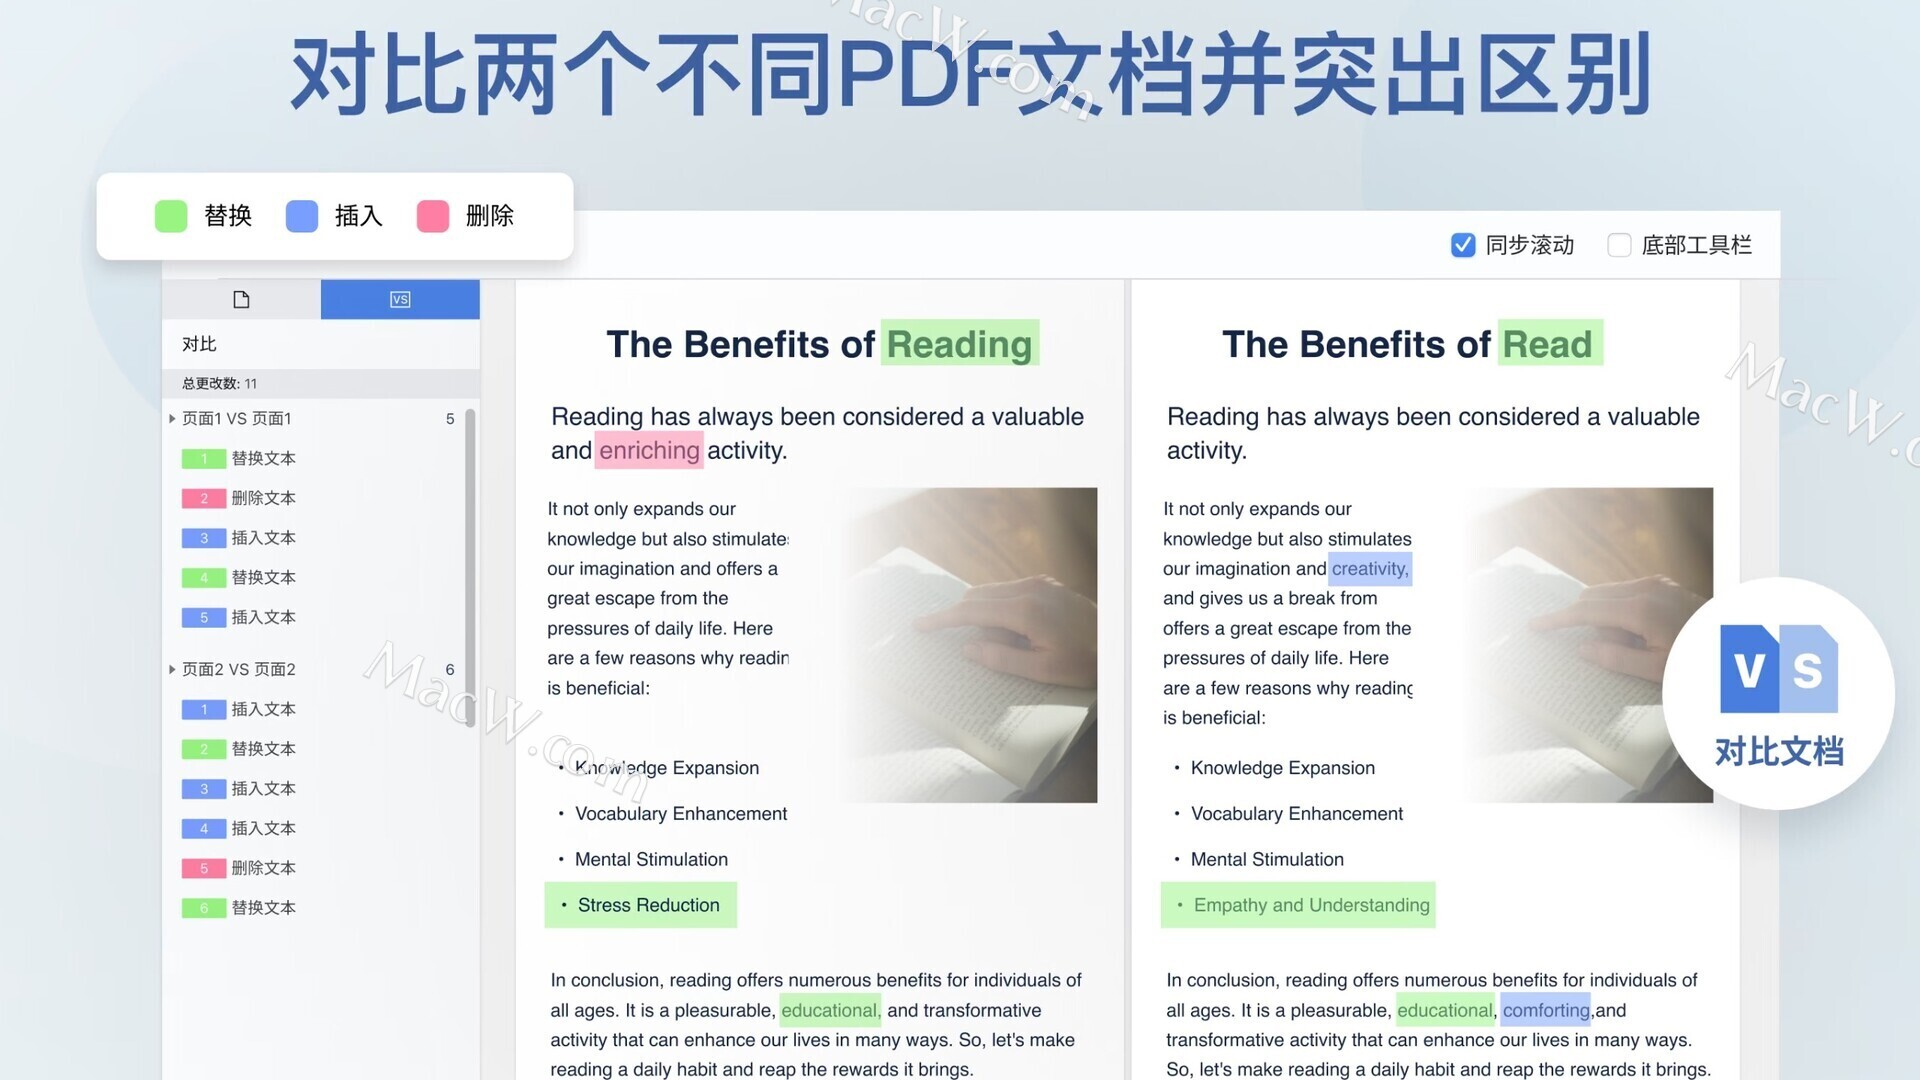Click the 插入文本 label icon in 页面2
1920x1080 pixels.
[x=204, y=708]
